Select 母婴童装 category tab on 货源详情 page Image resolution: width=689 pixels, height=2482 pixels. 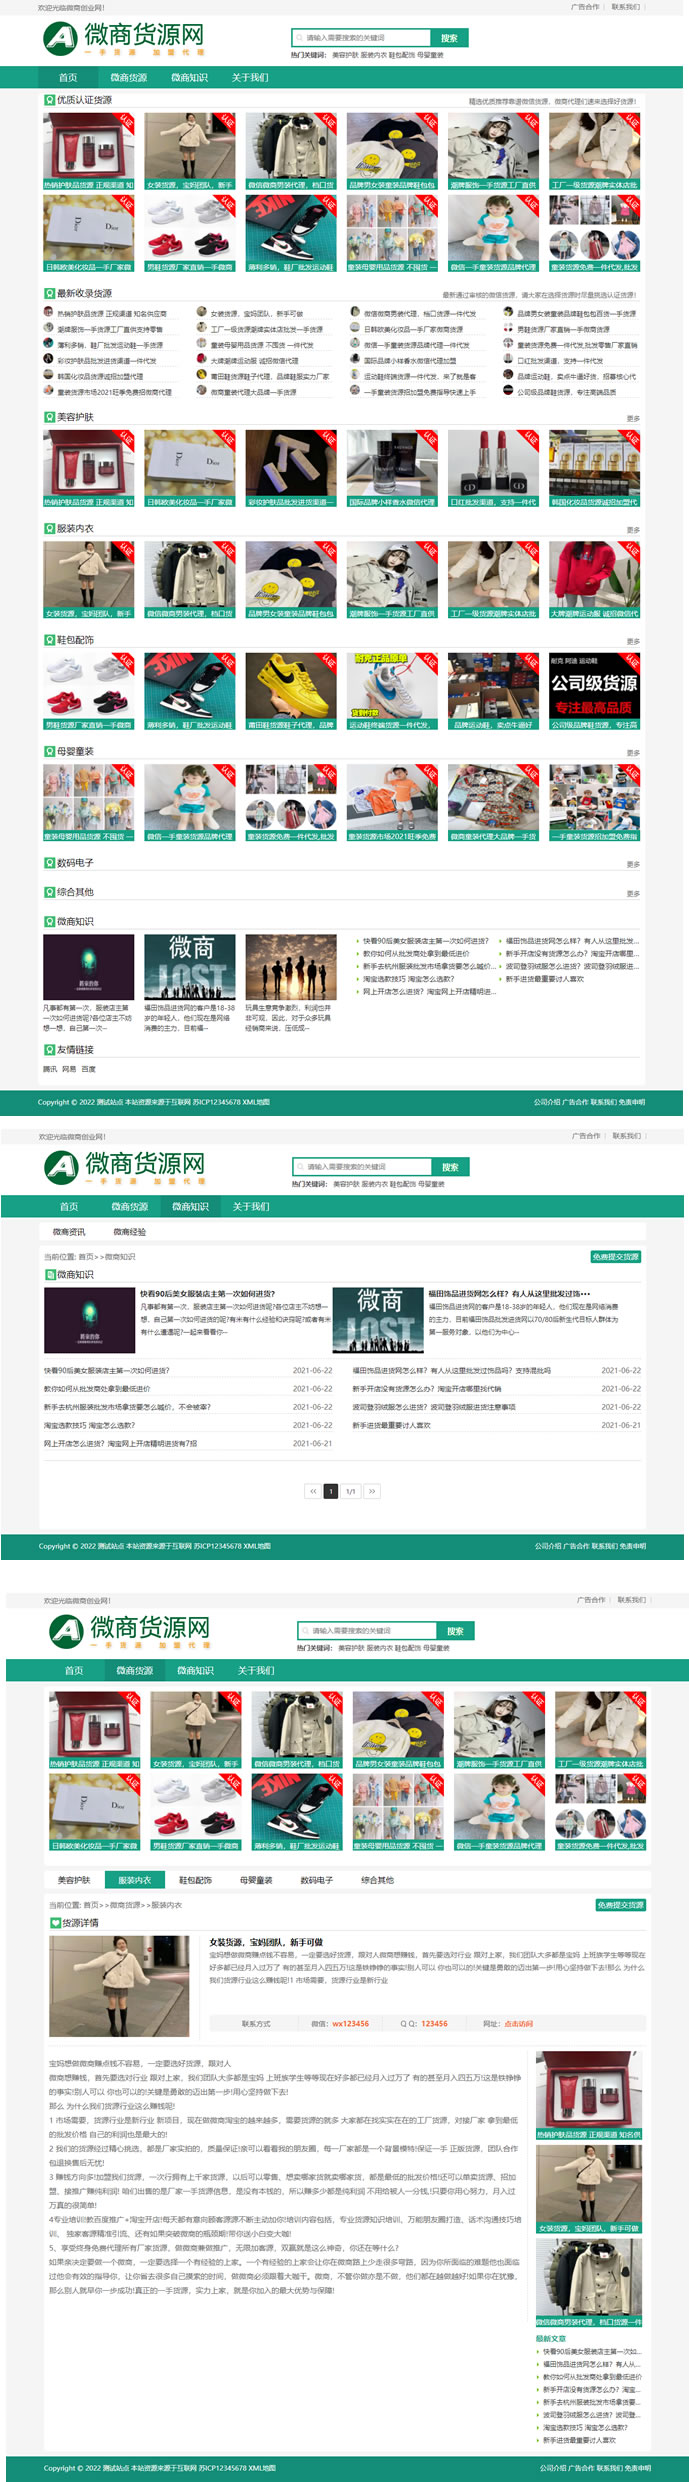256,1880
